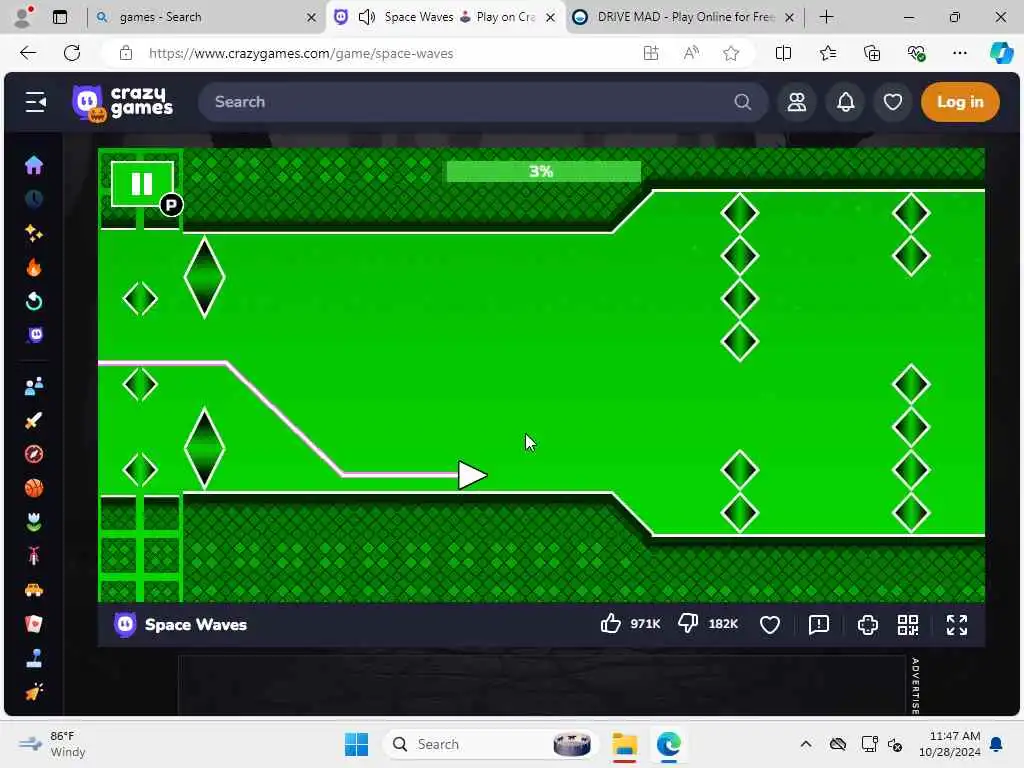Viewport: 1024px width, 768px height.
Task: Click the Windows taskbar search box
Action: (x=491, y=744)
